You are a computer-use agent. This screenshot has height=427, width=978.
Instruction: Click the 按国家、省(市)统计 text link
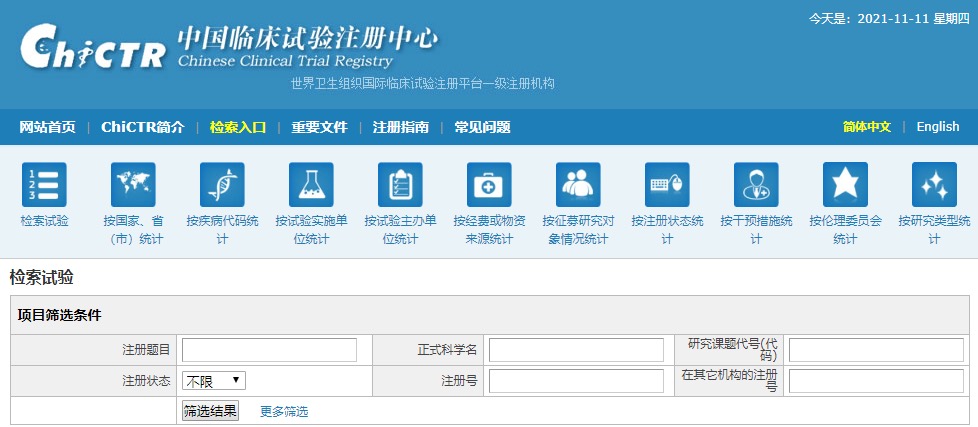pos(133,229)
